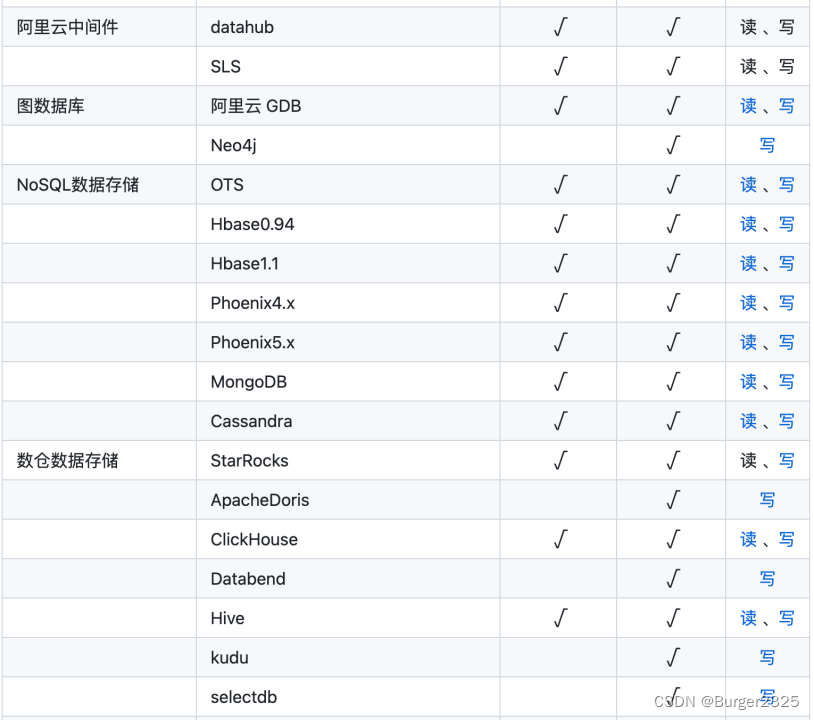Click the 阿里云 GDB name cell
Screen dimensions: 814x720
348,106
